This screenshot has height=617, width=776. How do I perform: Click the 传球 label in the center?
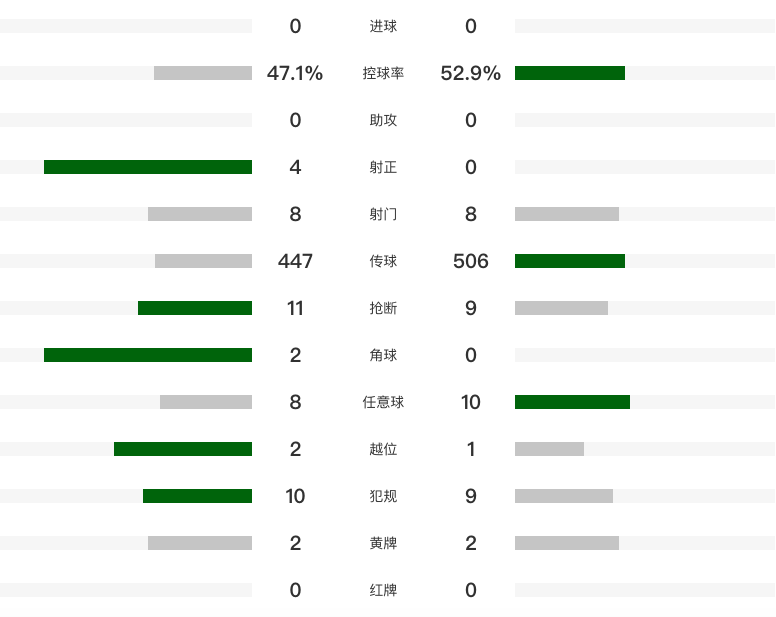383,261
